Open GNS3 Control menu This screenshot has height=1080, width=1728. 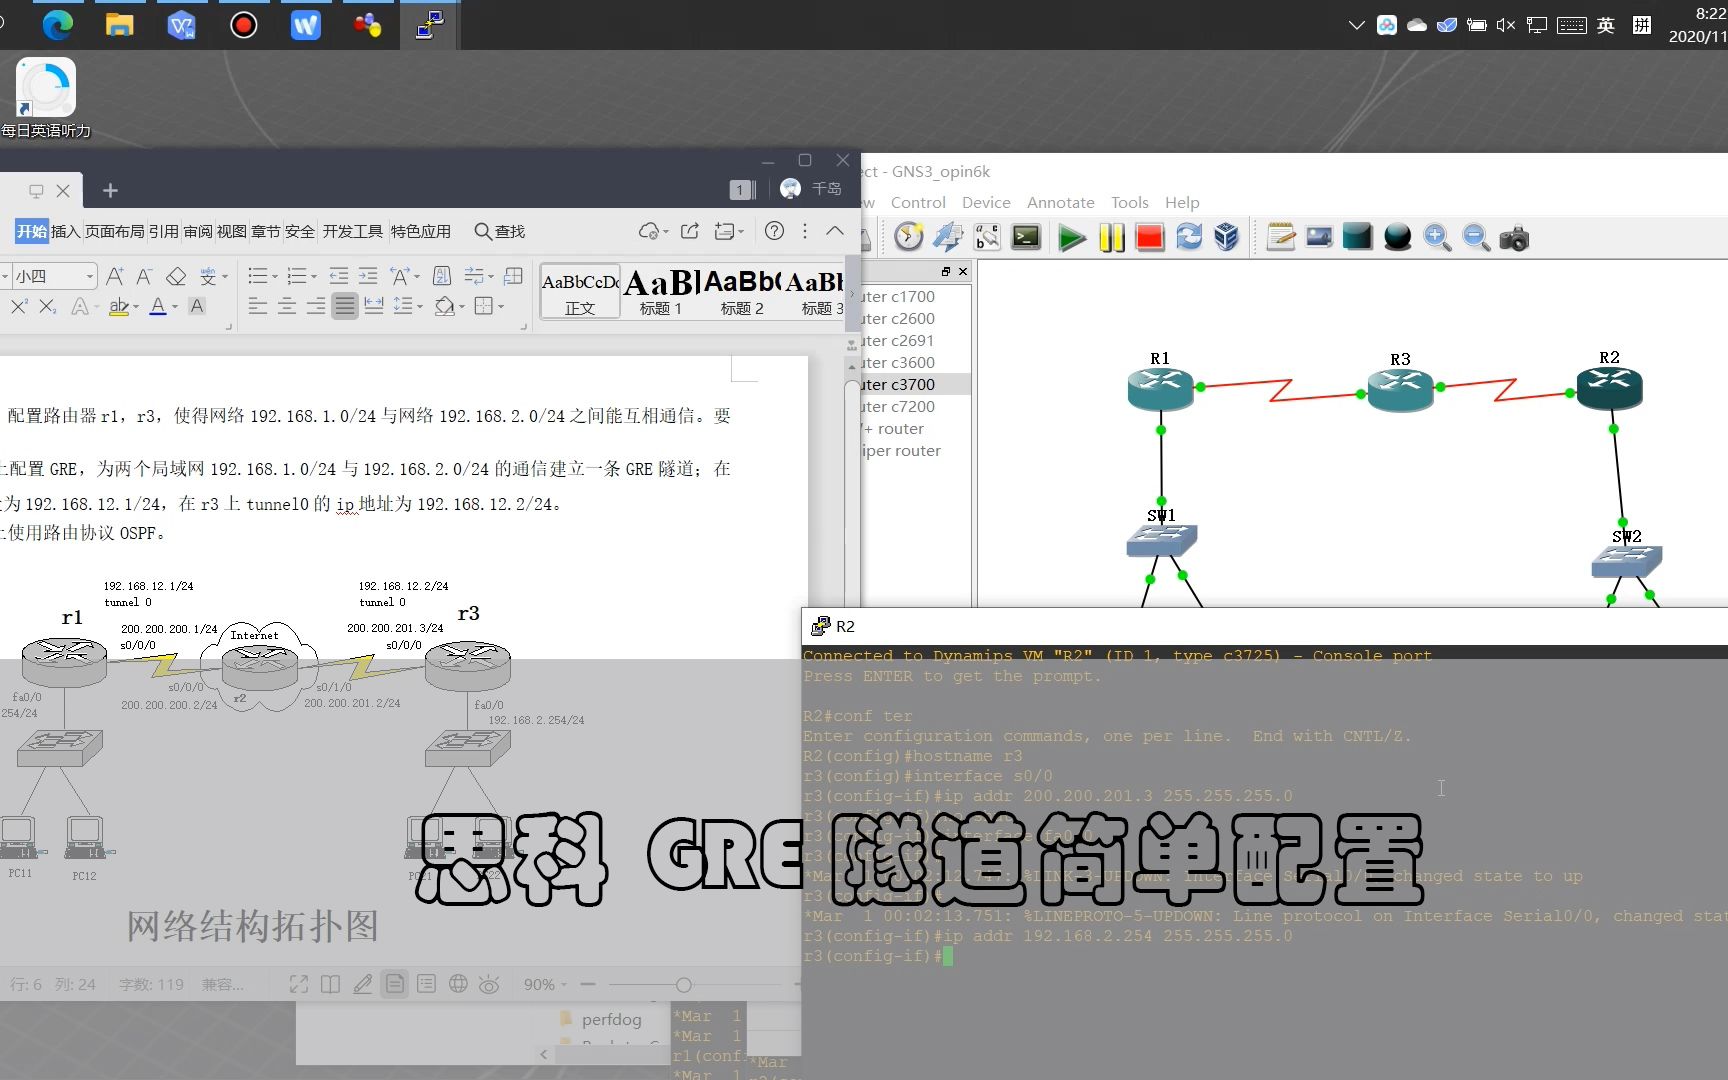(x=918, y=202)
